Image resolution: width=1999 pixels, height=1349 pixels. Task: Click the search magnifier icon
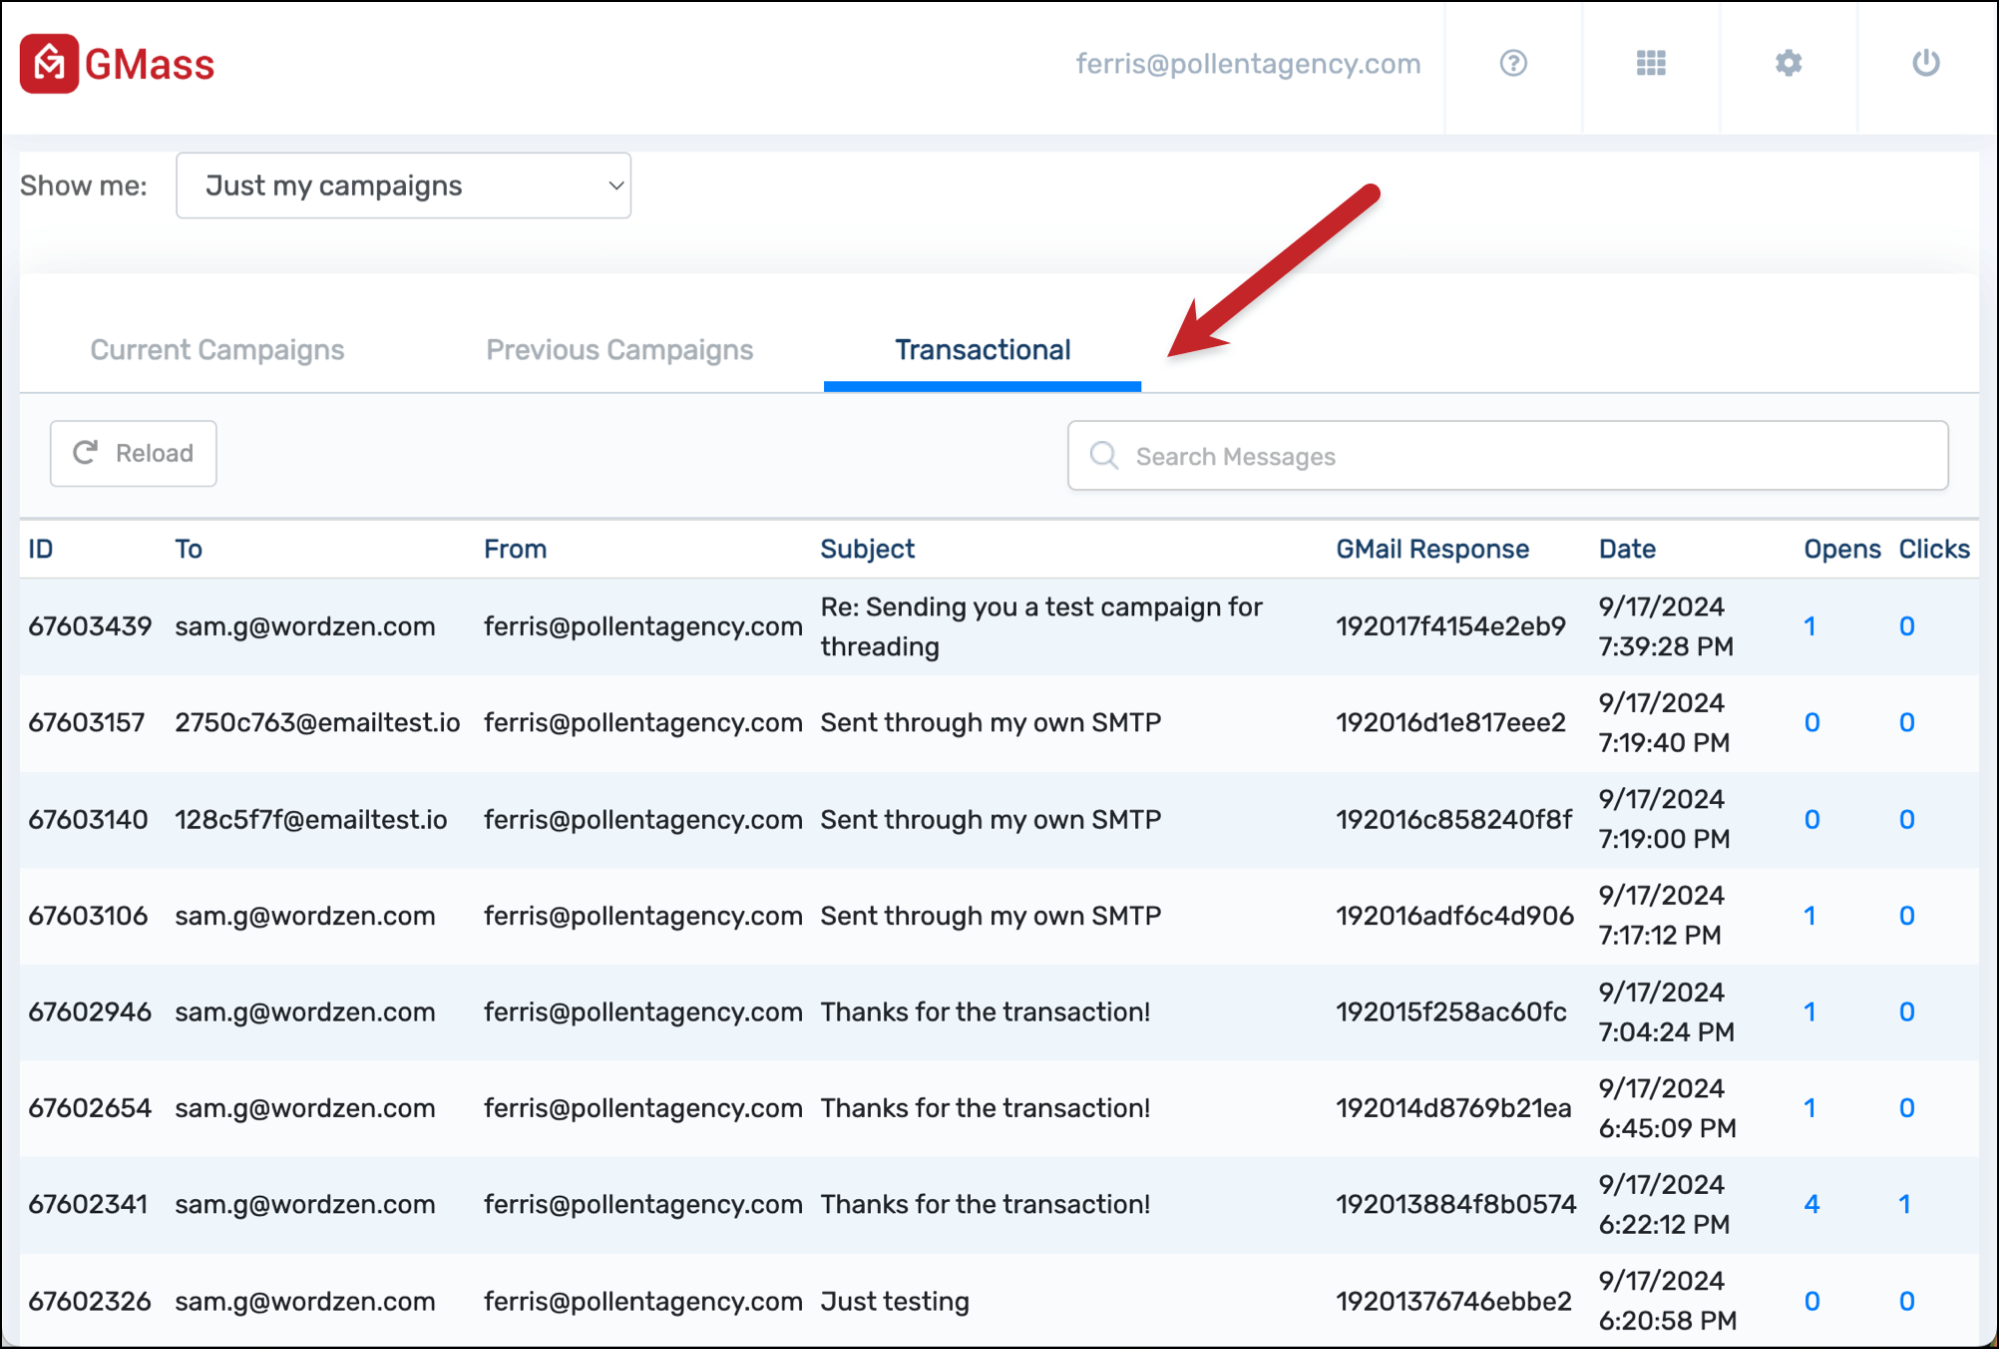(1104, 455)
